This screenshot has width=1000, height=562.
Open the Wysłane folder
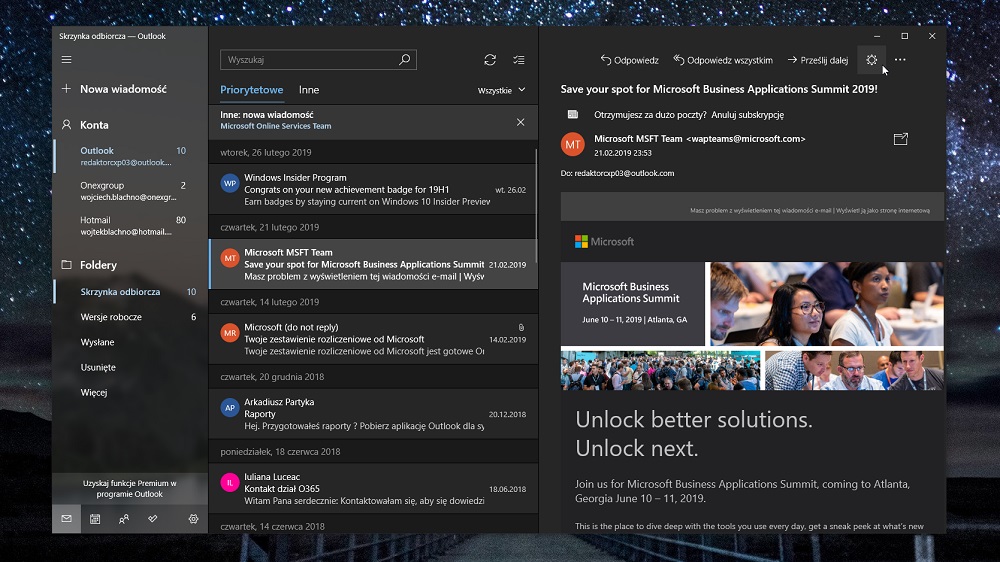click(131, 342)
